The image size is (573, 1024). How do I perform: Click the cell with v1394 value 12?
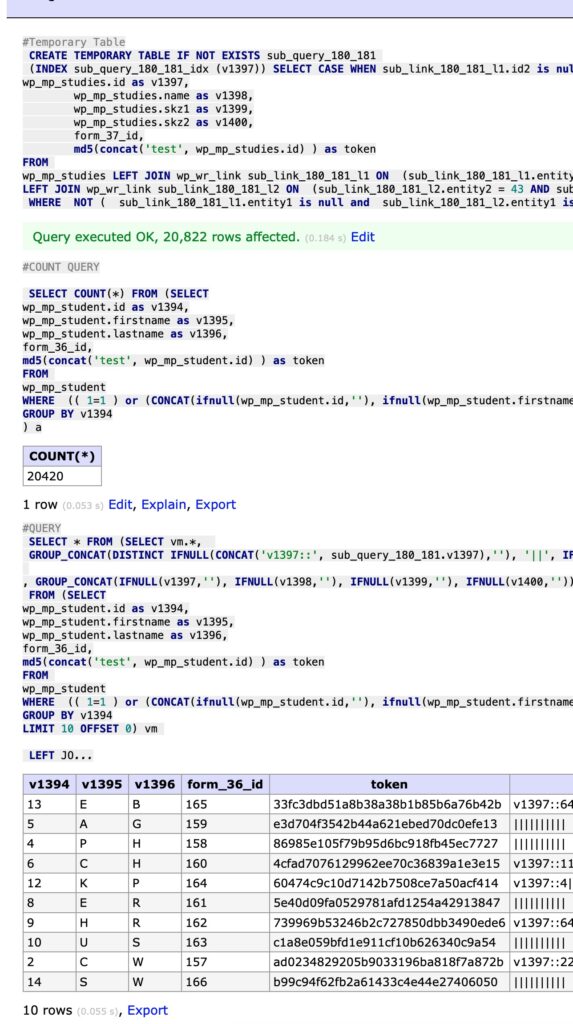click(x=49, y=883)
